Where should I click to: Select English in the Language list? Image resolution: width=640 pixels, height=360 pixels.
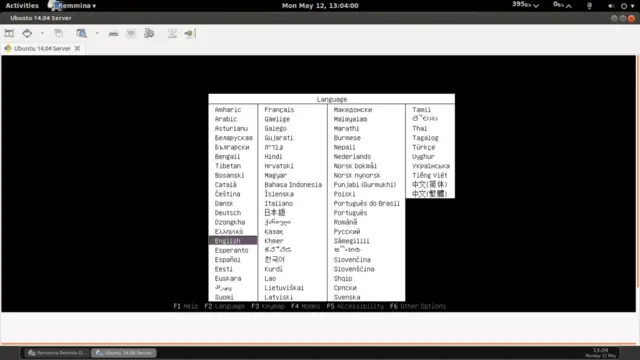(x=233, y=241)
